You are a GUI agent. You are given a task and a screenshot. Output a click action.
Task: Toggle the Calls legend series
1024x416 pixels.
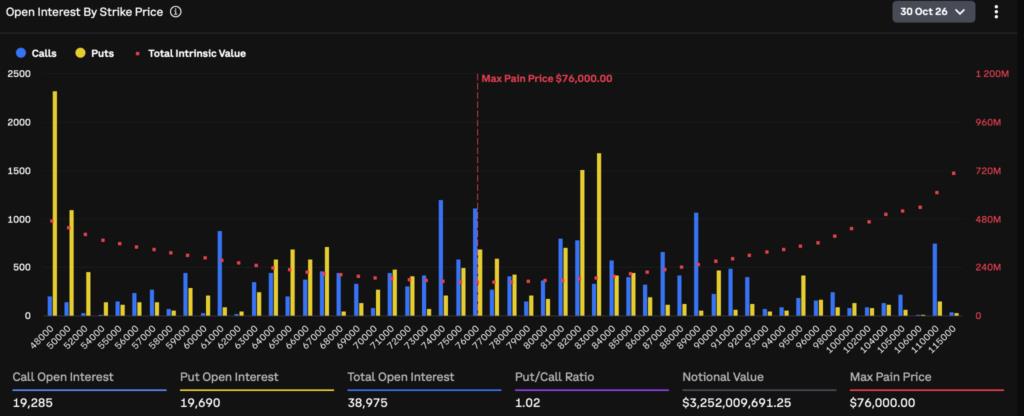coord(37,54)
